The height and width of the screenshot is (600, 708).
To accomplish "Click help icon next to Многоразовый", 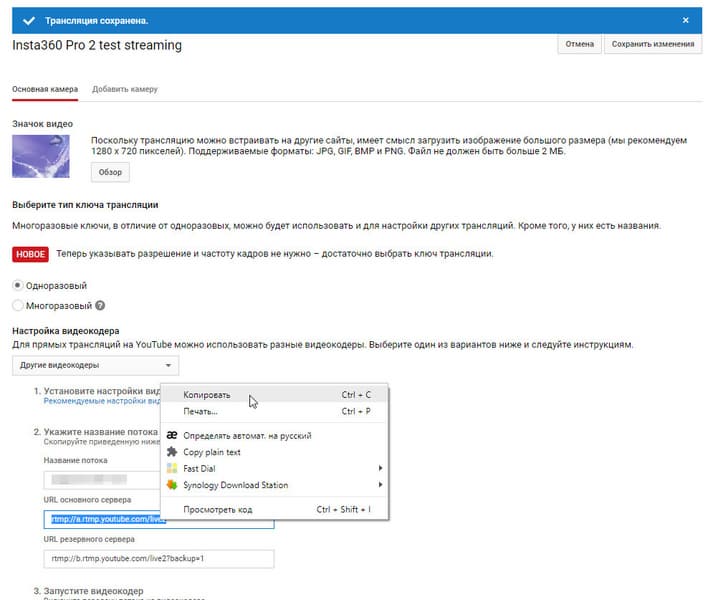I will click(x=100, y=306).
